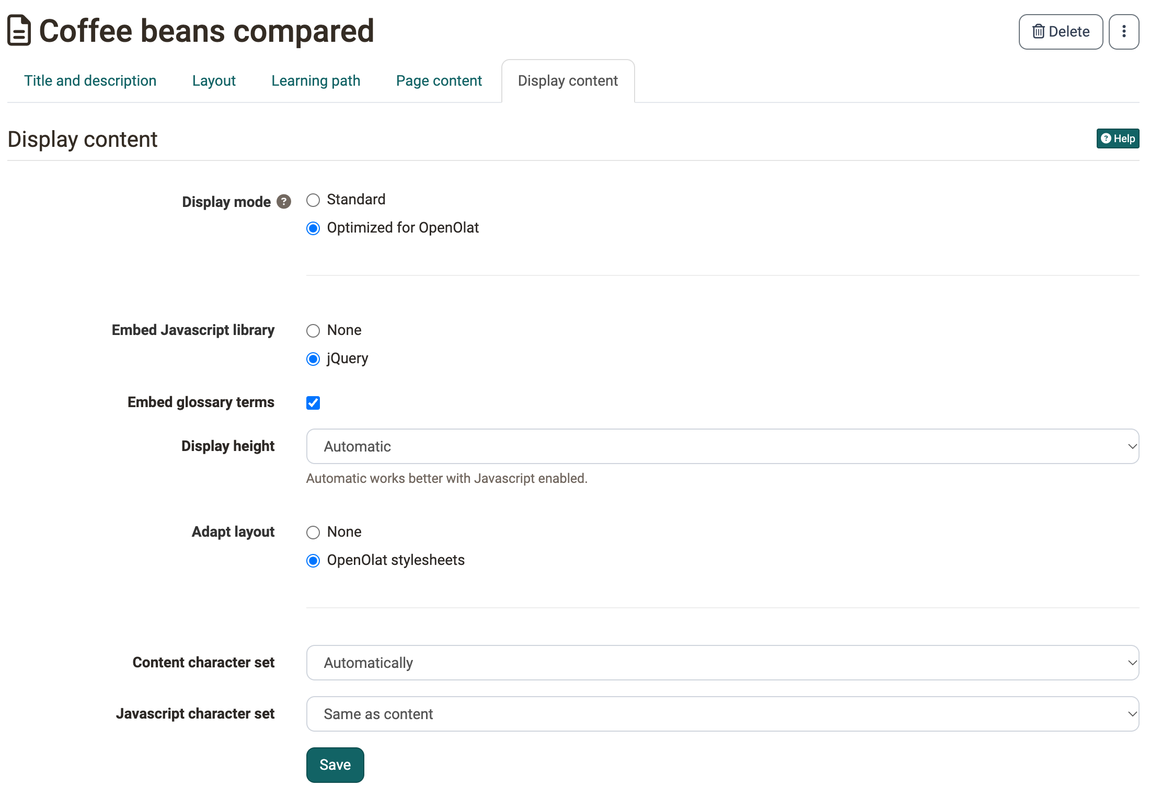Go to the Page content tab
This screenshot has height=809, width=1150.
coord(439,81)
